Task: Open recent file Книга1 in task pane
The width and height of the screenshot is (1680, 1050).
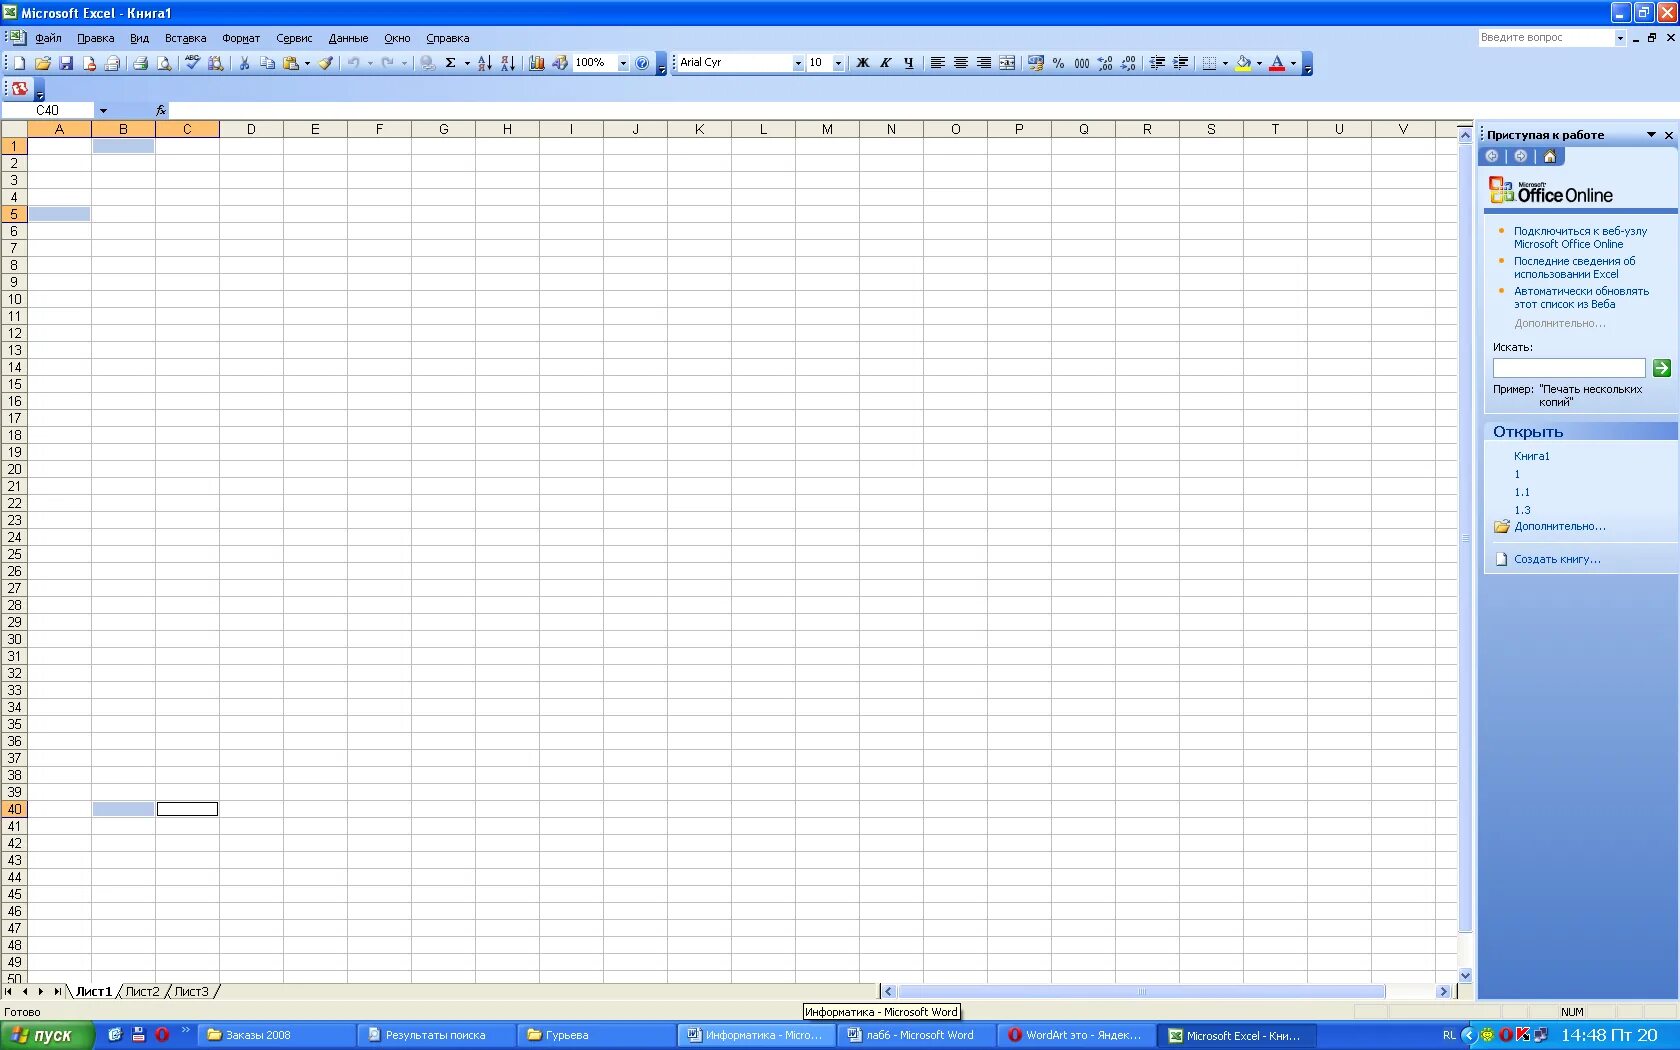Action: [x=1531, y=456]
